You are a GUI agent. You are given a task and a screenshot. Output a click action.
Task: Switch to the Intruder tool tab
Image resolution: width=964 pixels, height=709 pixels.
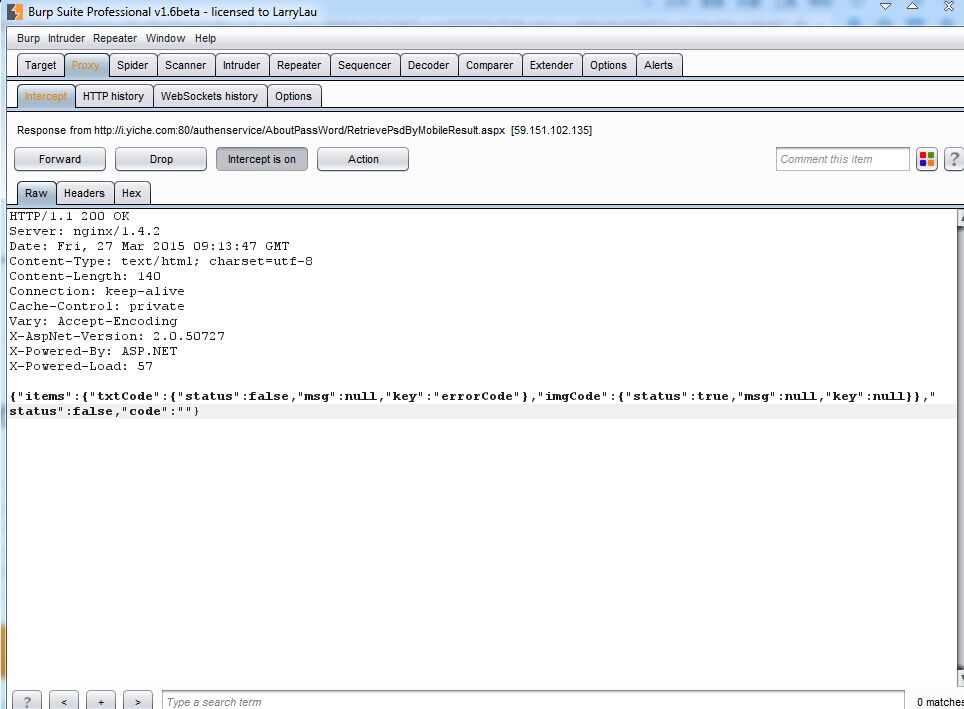pos(242,65)
